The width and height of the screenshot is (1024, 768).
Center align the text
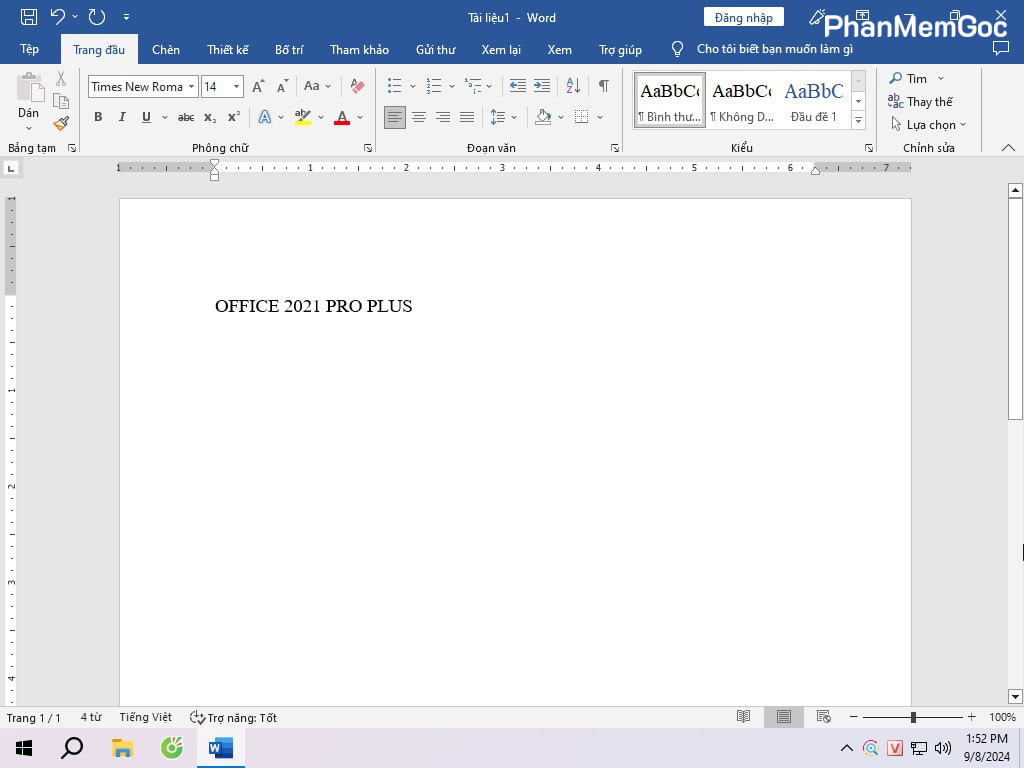(x=419, y=117)
